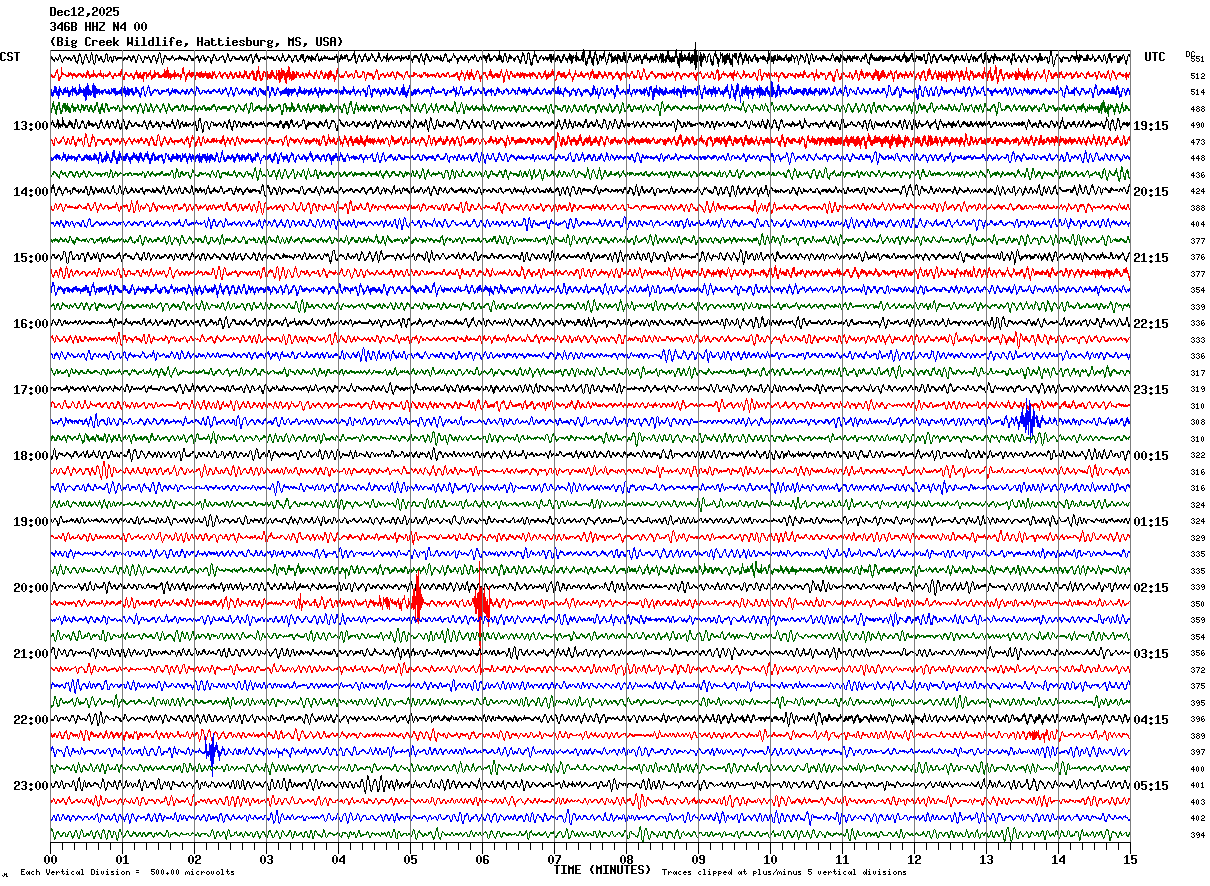This screenshot has height=886, width=1210.
Task: Select the 23:00 CST time label
Action: coord(30,786)
